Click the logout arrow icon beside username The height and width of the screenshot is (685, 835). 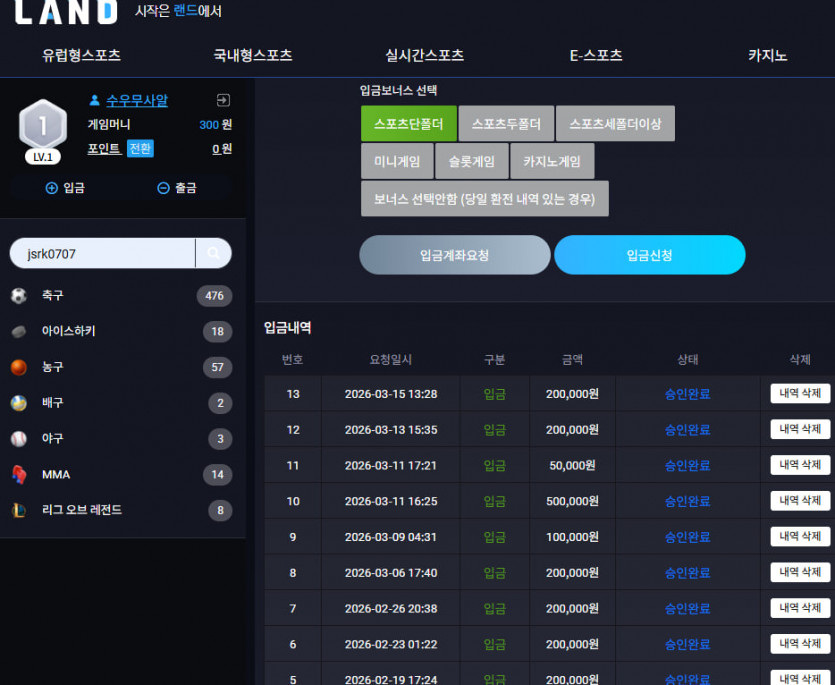(223, 100)
